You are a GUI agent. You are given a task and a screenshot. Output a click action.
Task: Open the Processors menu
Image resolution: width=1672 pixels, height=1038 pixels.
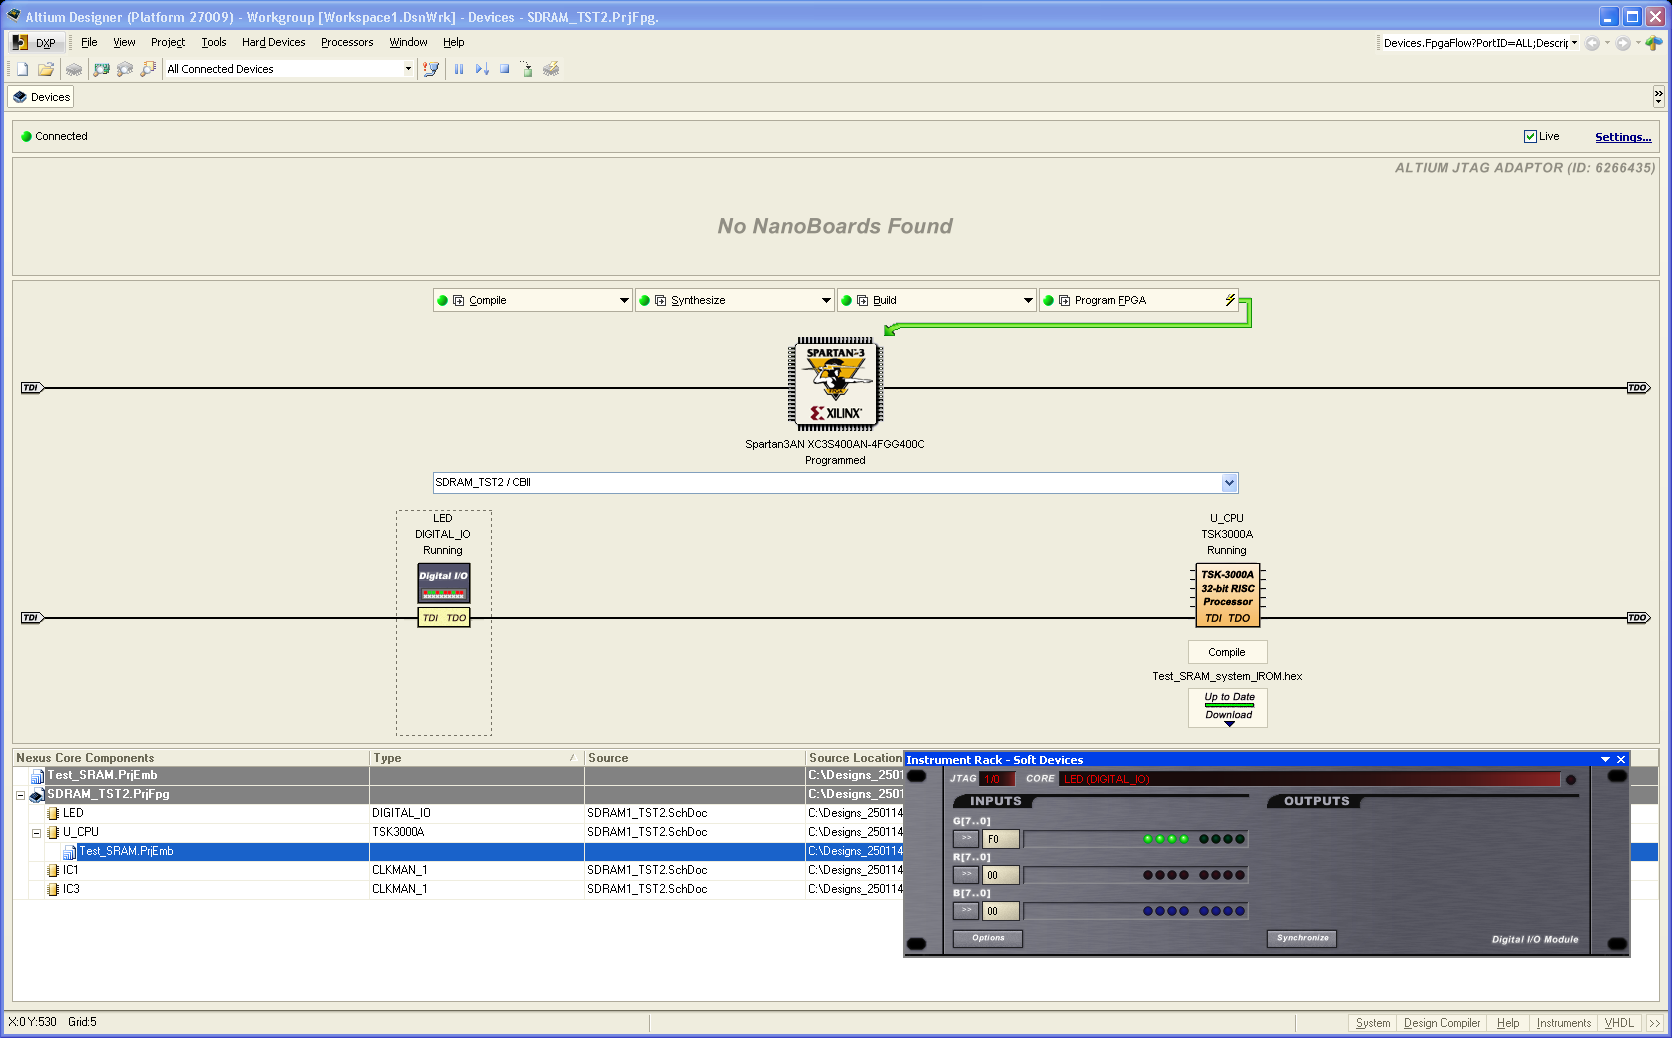point(347,42)
